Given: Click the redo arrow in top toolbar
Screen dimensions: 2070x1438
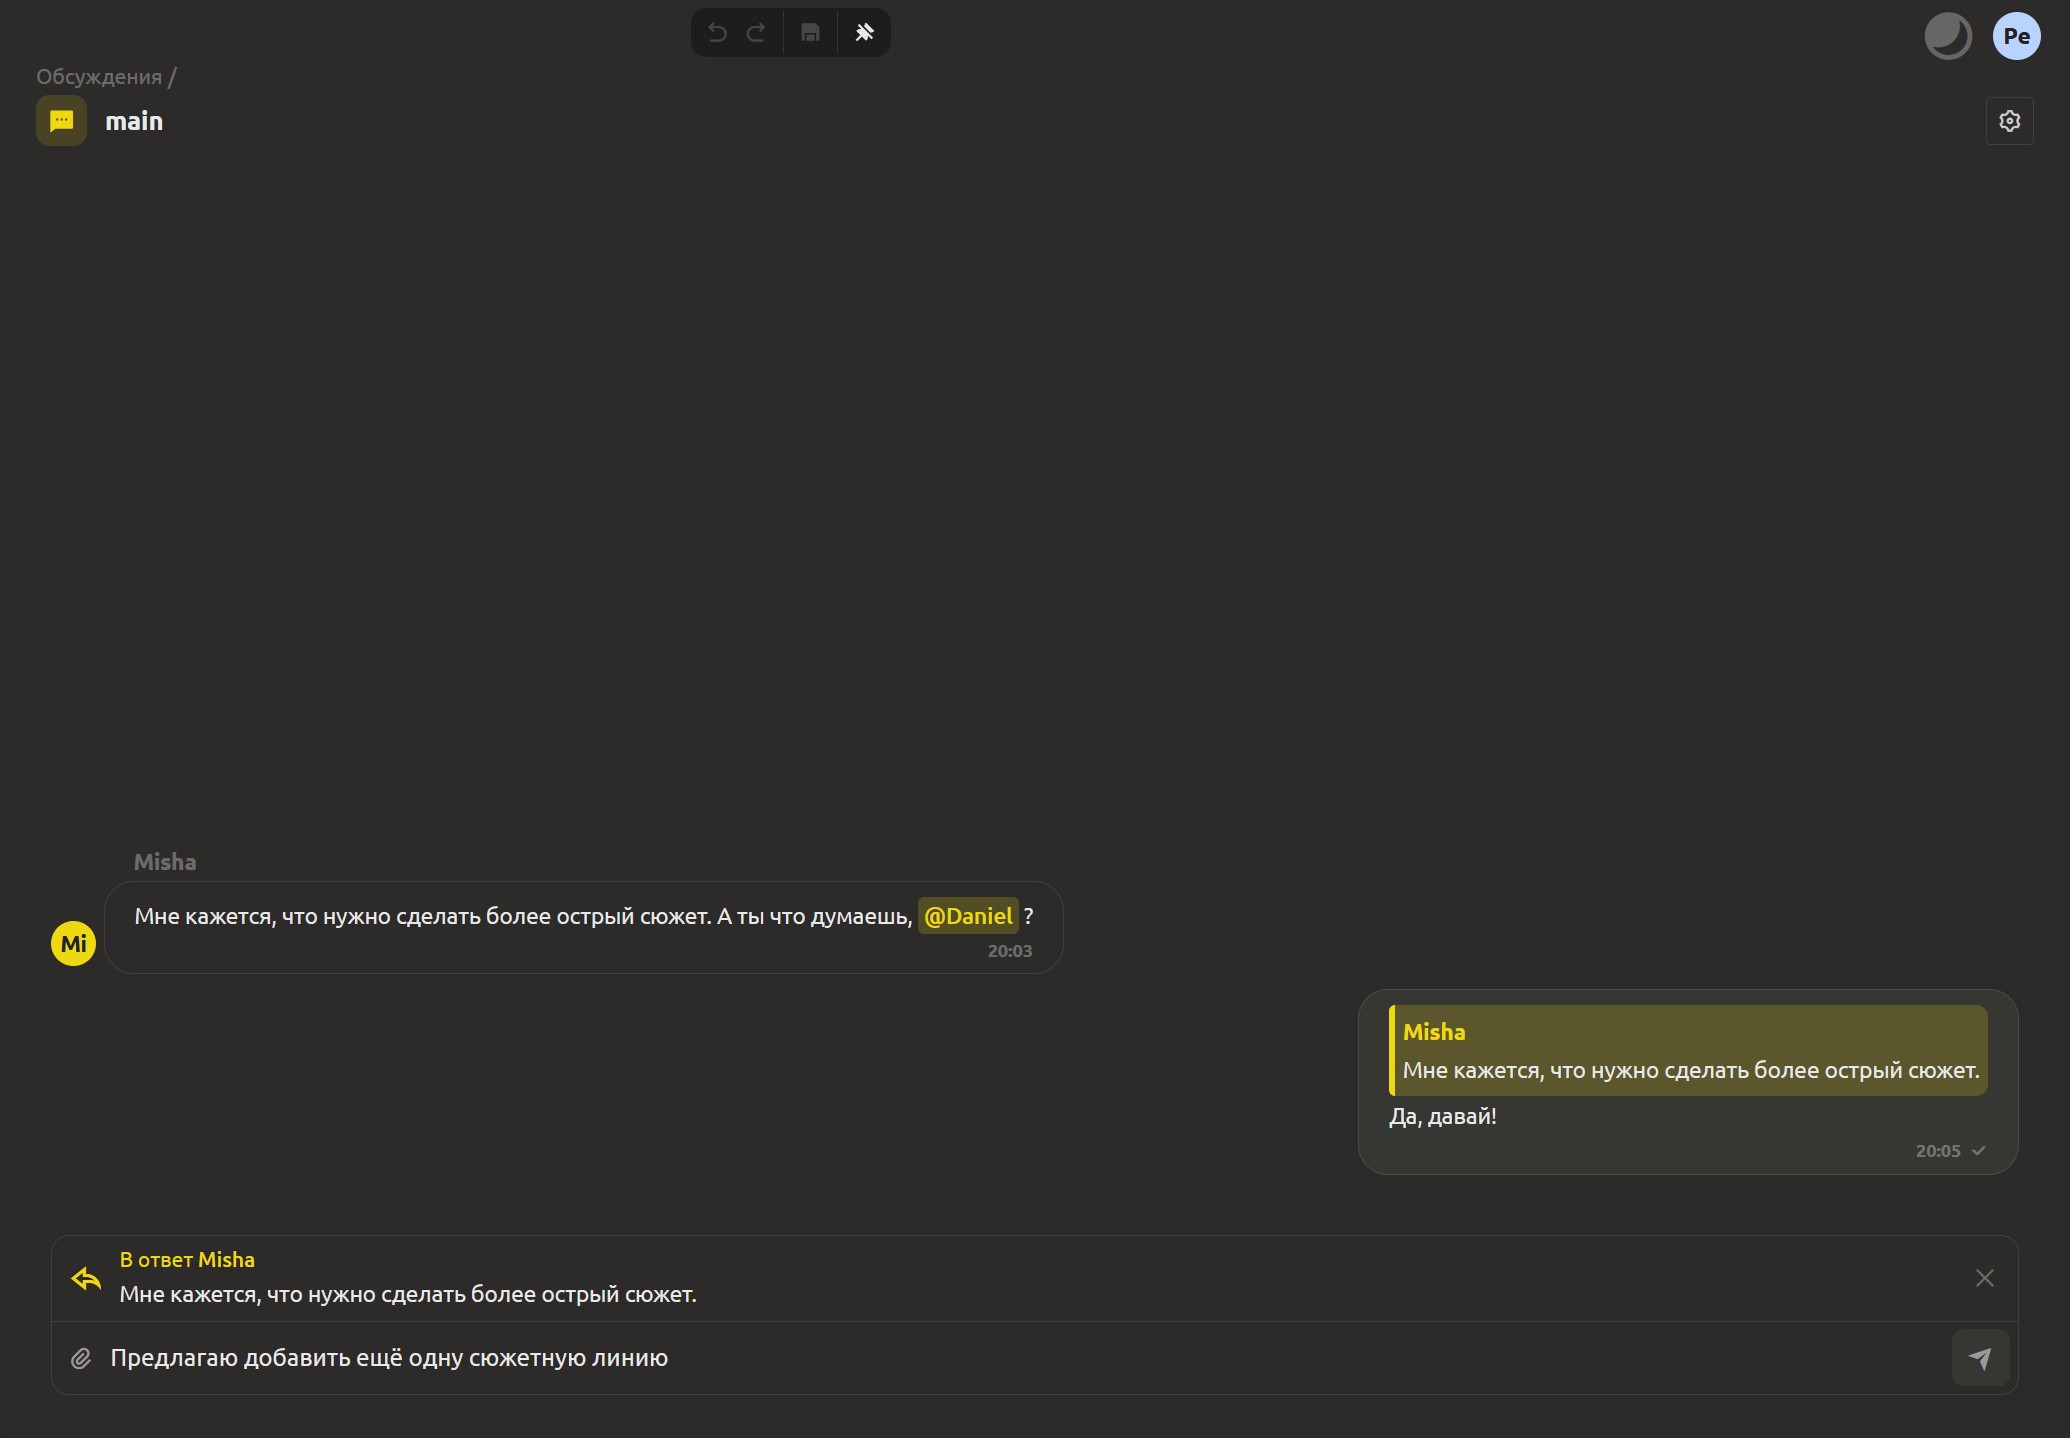Looking at the screenshot, I should point(757,33).
